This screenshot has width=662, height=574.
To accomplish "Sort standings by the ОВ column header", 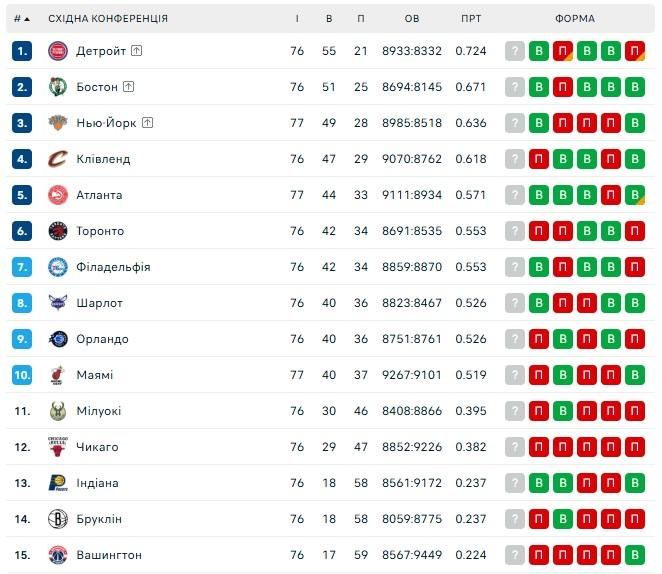I will click(x=412, y=19).
